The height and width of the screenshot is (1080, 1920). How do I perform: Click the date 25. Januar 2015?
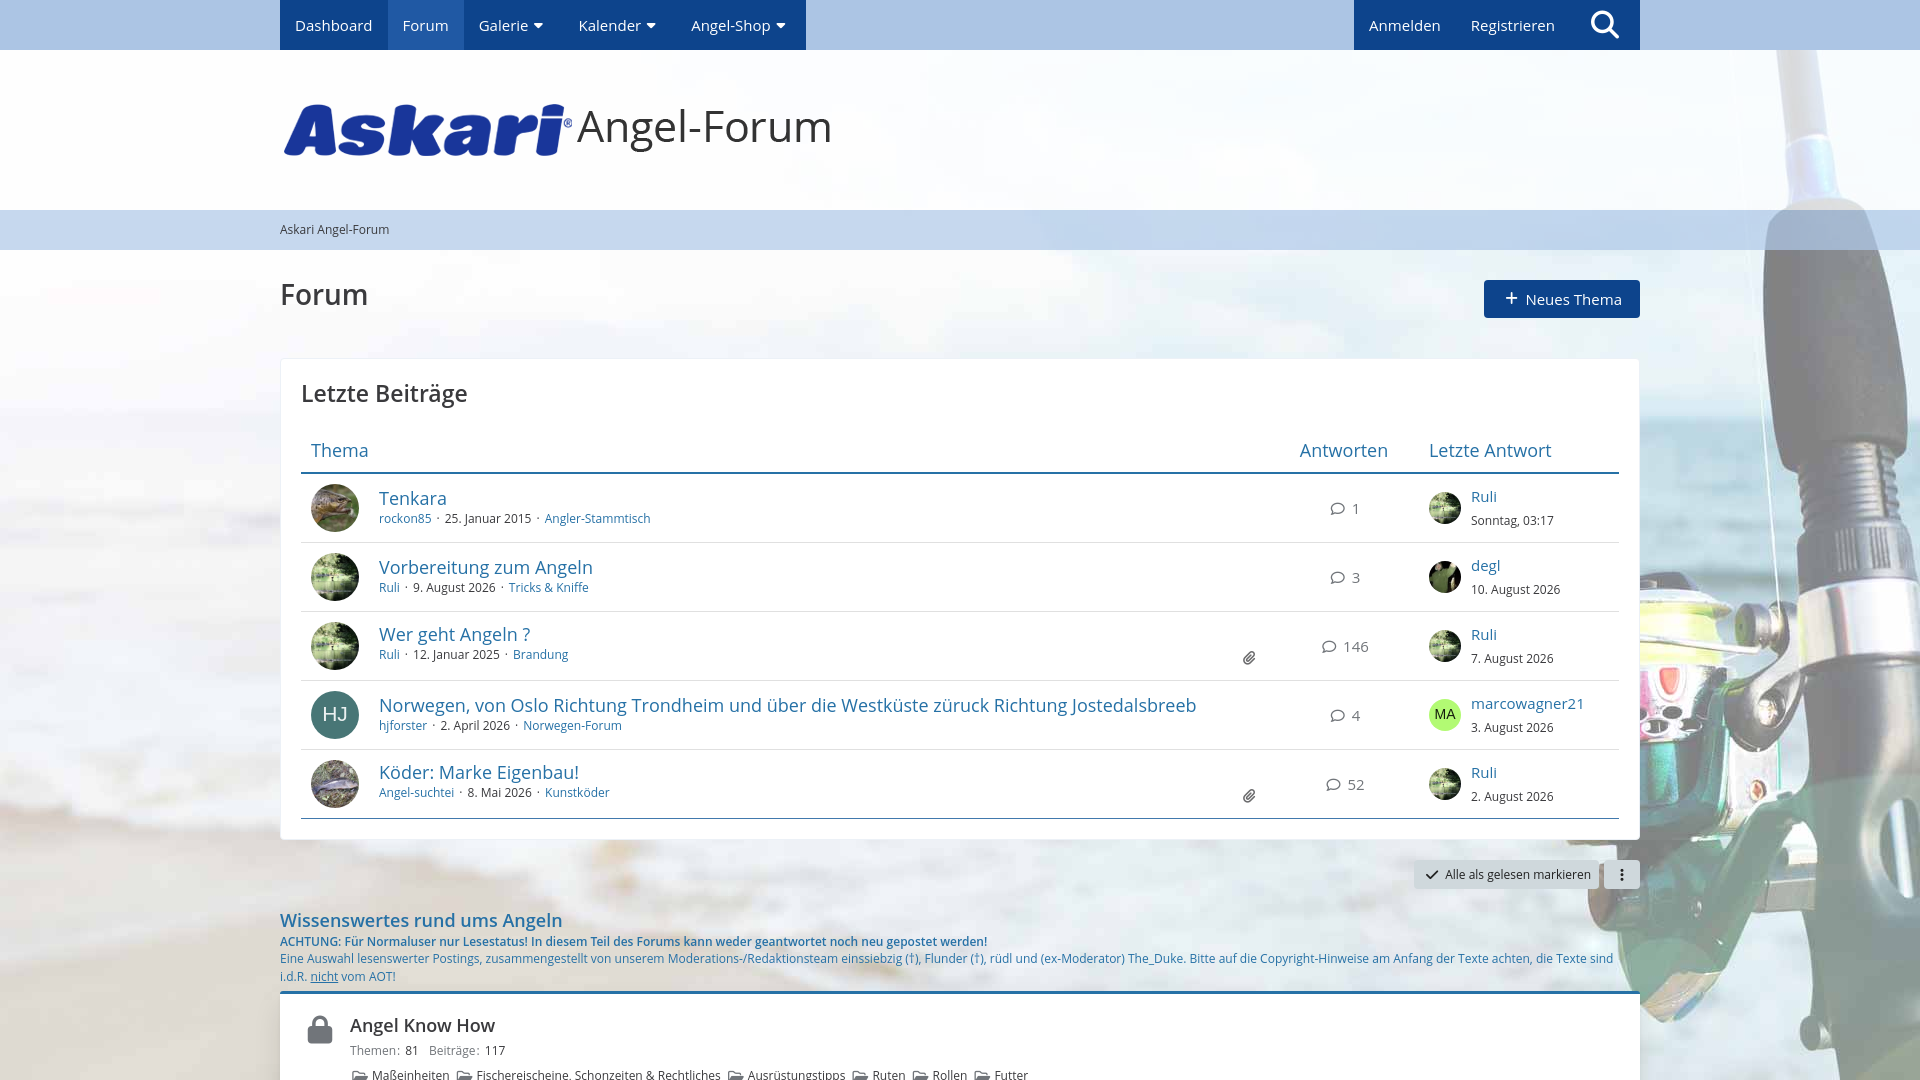coord(488,518)
